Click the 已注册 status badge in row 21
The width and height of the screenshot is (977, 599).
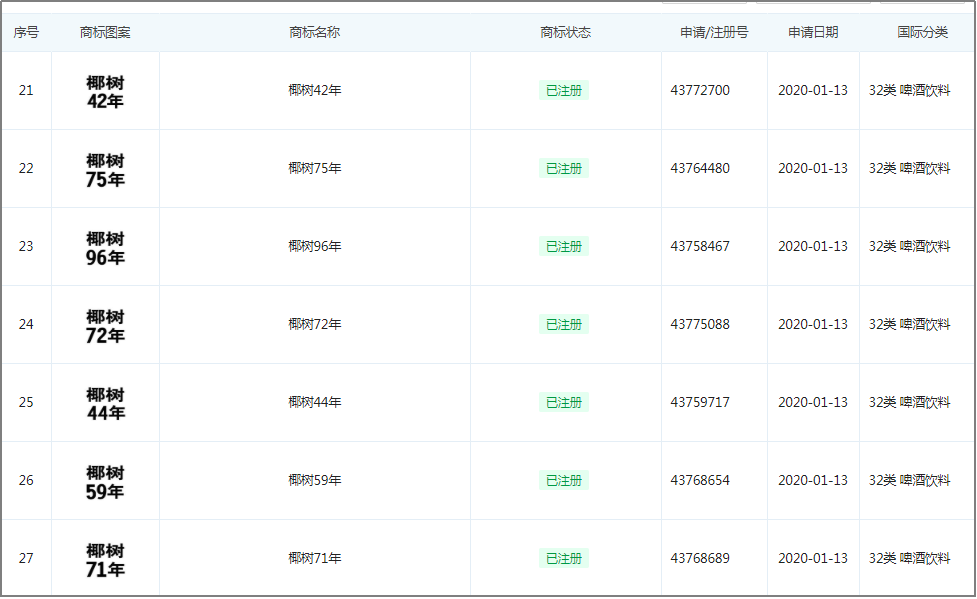[x=564, y=90]
